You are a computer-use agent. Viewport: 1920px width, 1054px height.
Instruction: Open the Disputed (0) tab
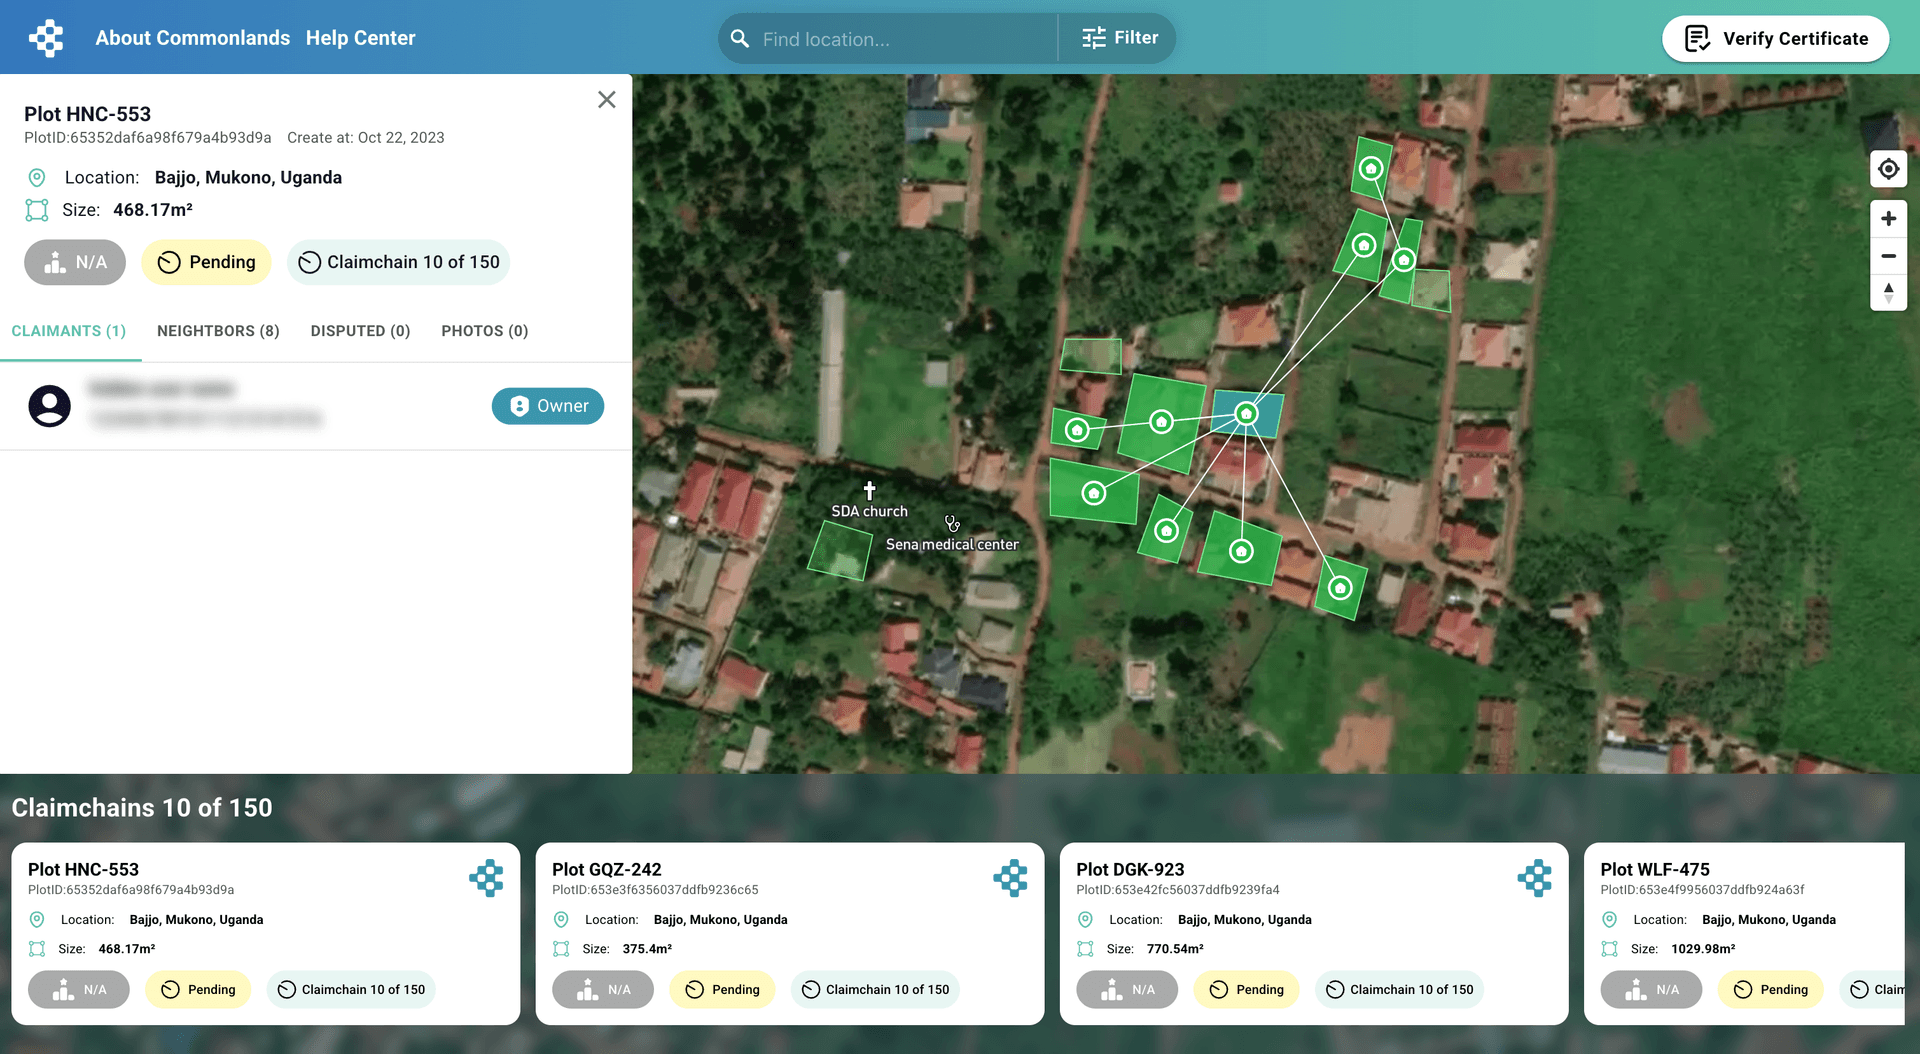pos(360,331)
